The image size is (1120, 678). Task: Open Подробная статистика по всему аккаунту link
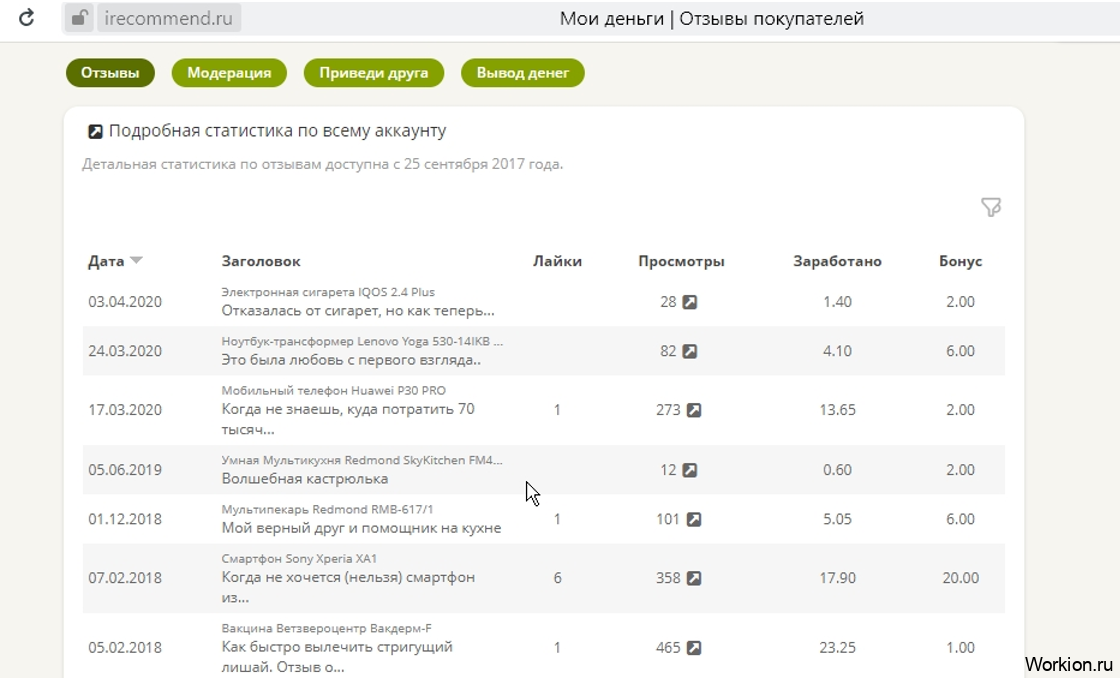pos(277,131)
